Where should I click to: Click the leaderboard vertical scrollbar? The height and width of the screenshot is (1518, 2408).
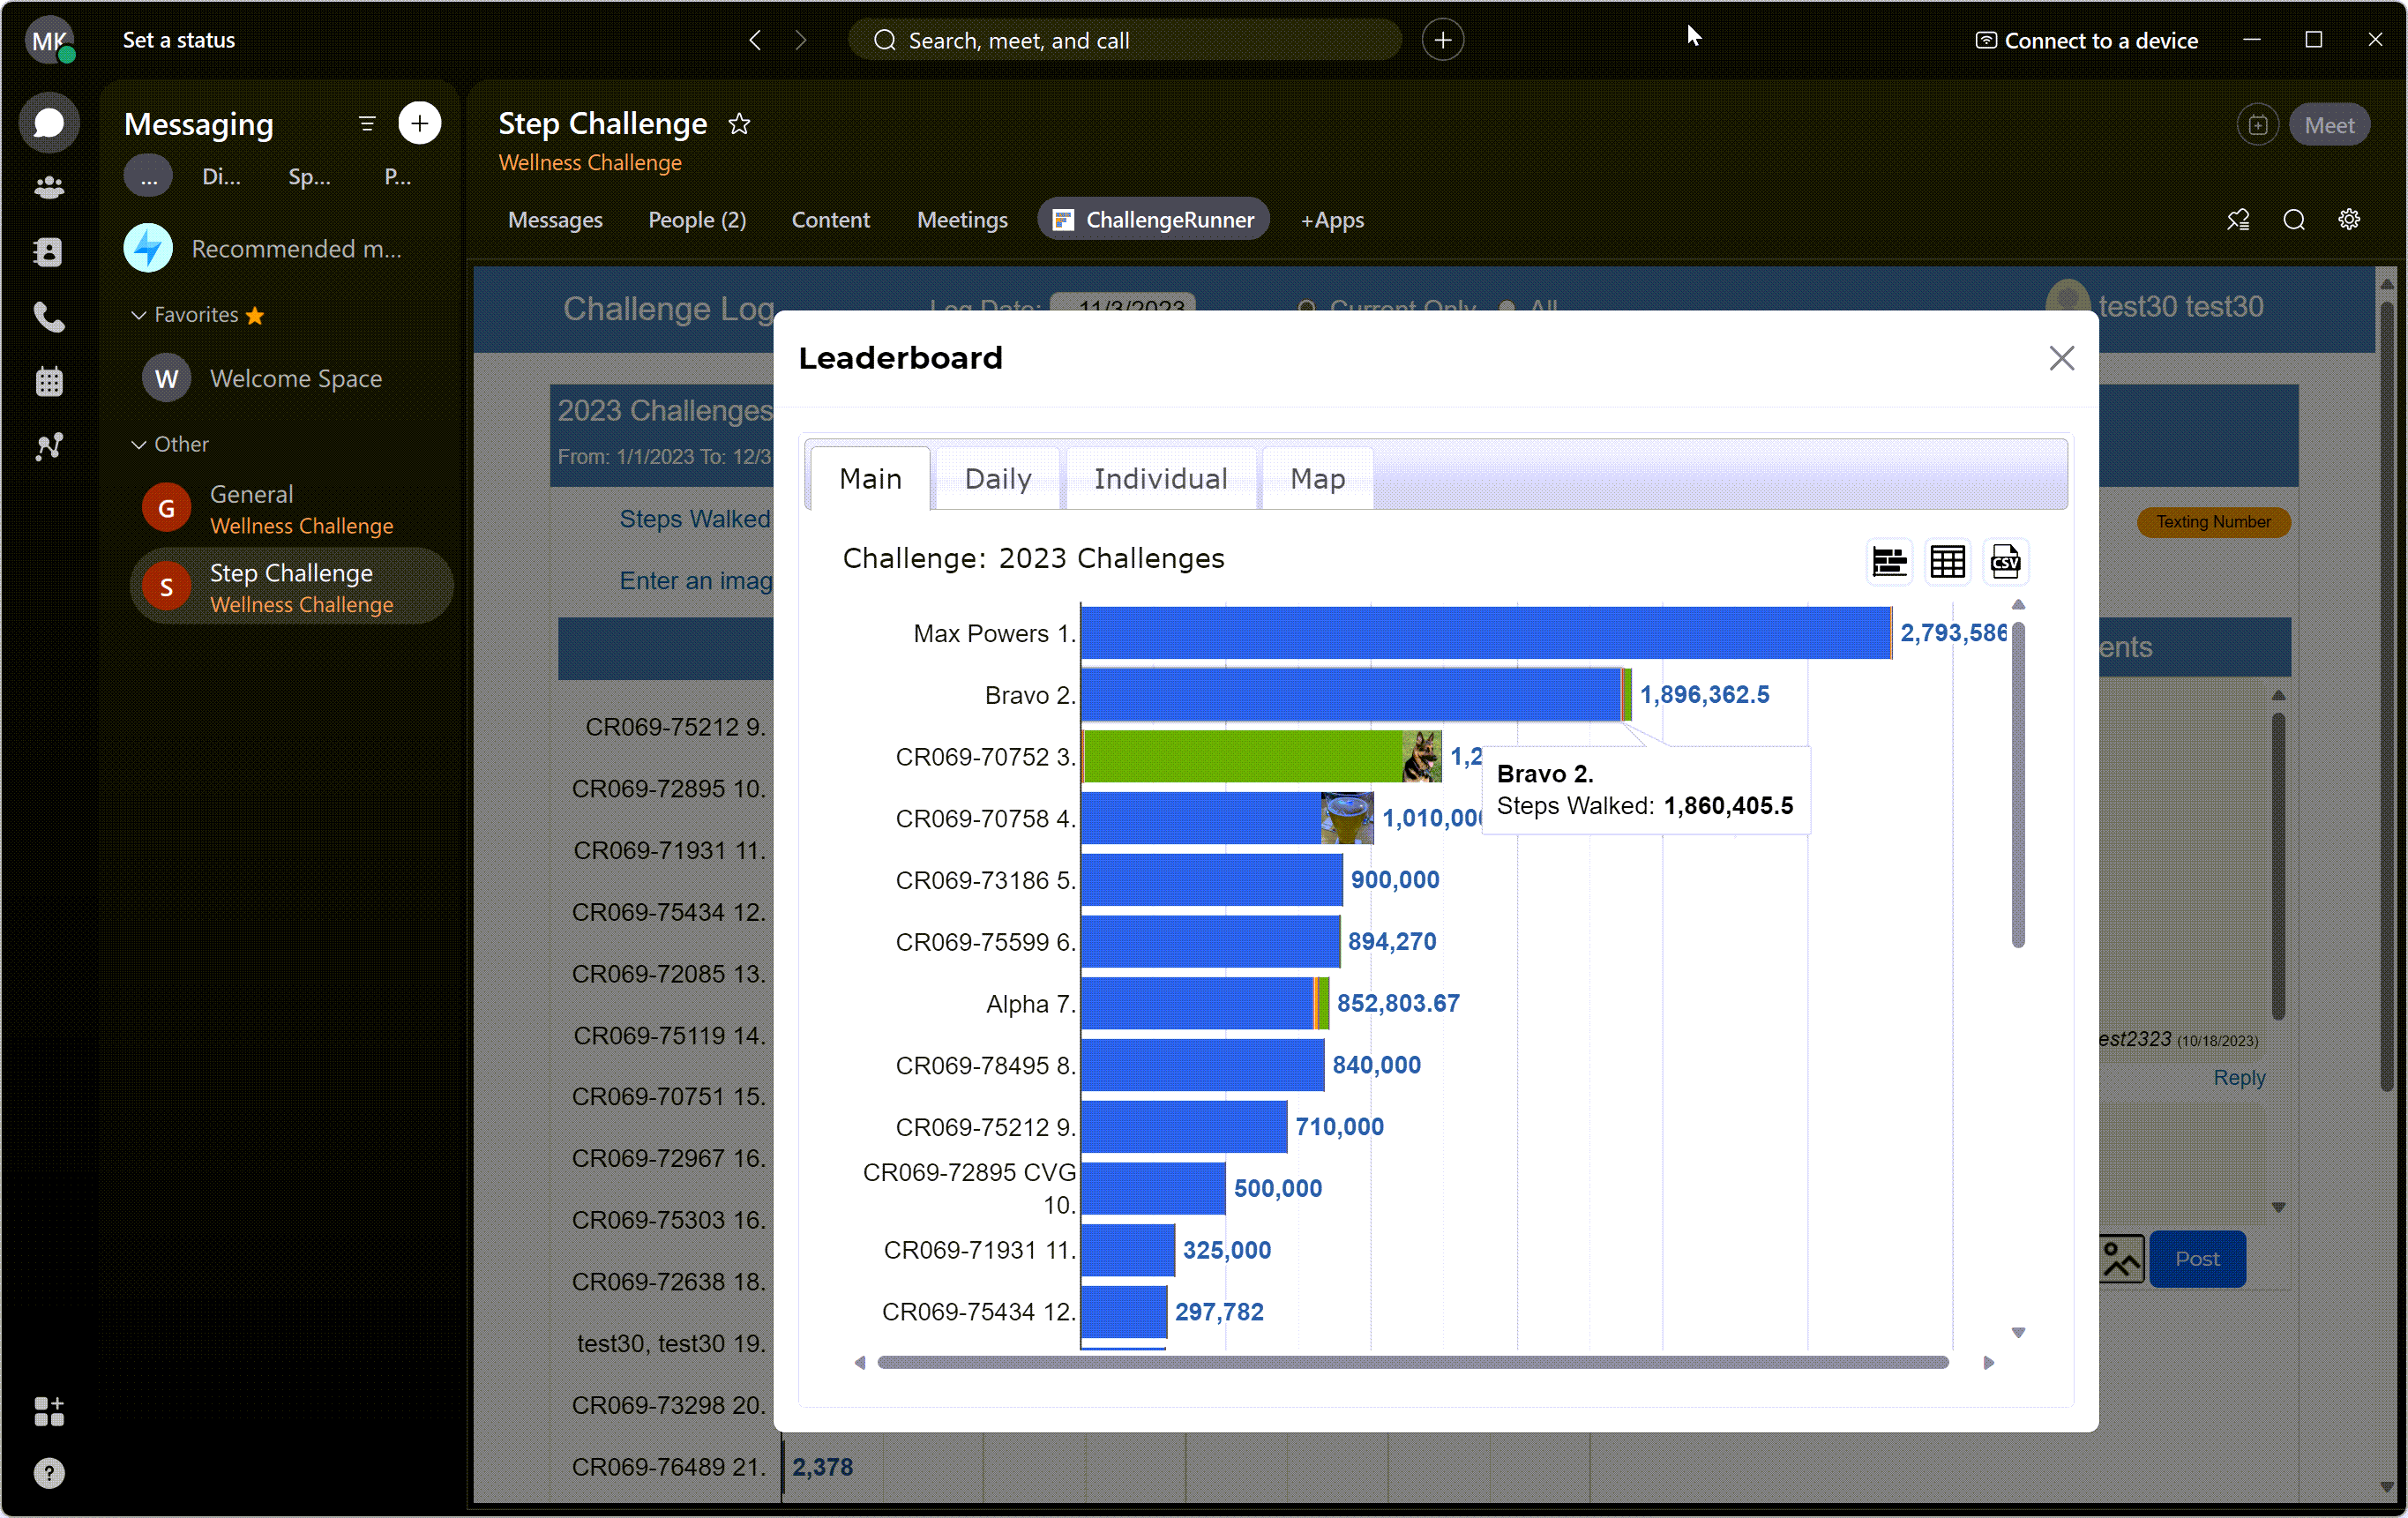tap(2018, 784)
